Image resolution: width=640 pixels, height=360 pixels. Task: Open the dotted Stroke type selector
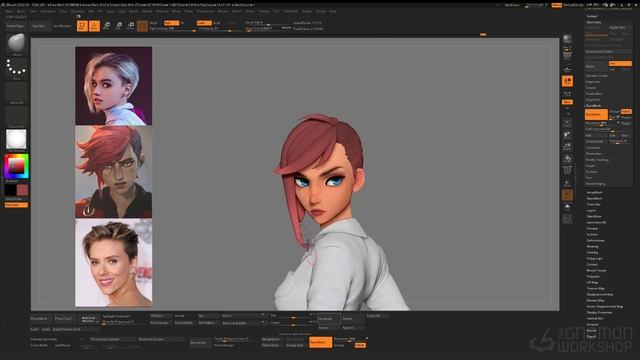coord(16,68)
